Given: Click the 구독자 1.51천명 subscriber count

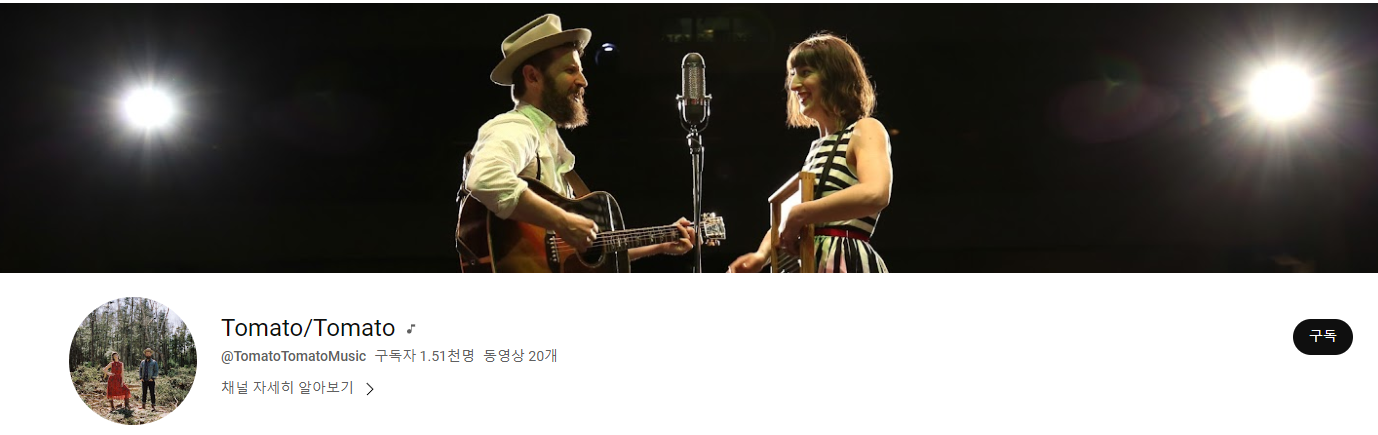Looking at the screenshot, I should click(424, 356).
